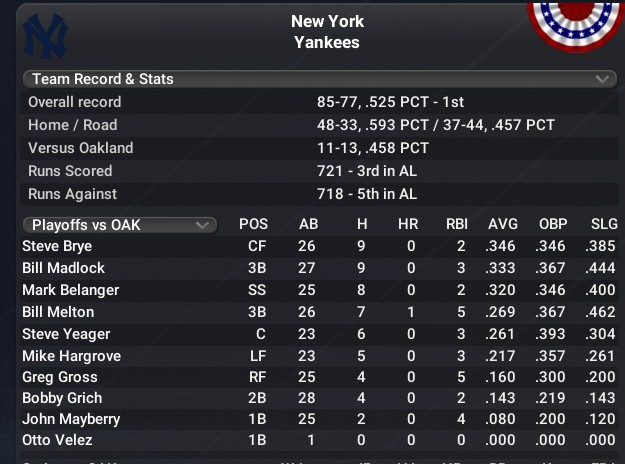The height and width of the screenshot is (464, 625).
Task: Sort by the RBI column header
Action: click(457, 224)
